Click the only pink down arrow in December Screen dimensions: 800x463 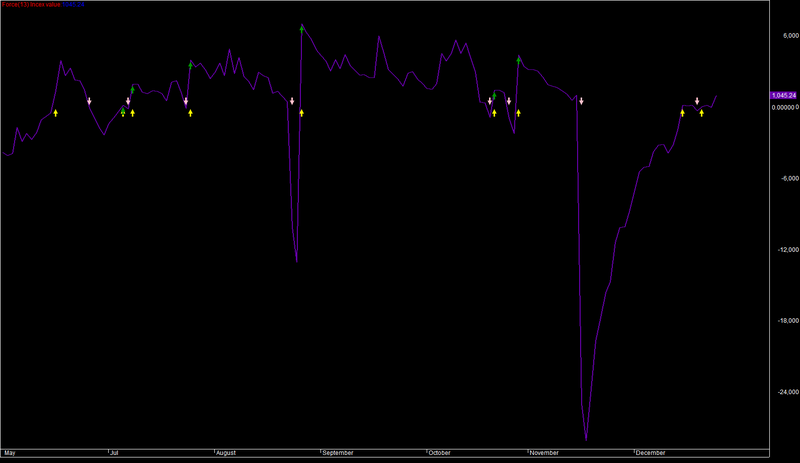click(697, 101)
